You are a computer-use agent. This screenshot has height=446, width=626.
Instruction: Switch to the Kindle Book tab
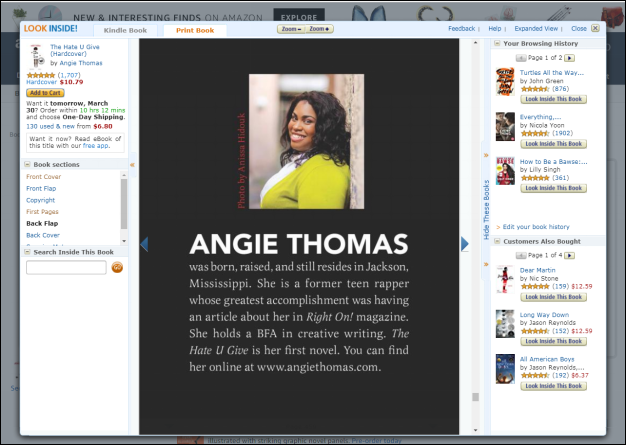click(x=125, y=31)
